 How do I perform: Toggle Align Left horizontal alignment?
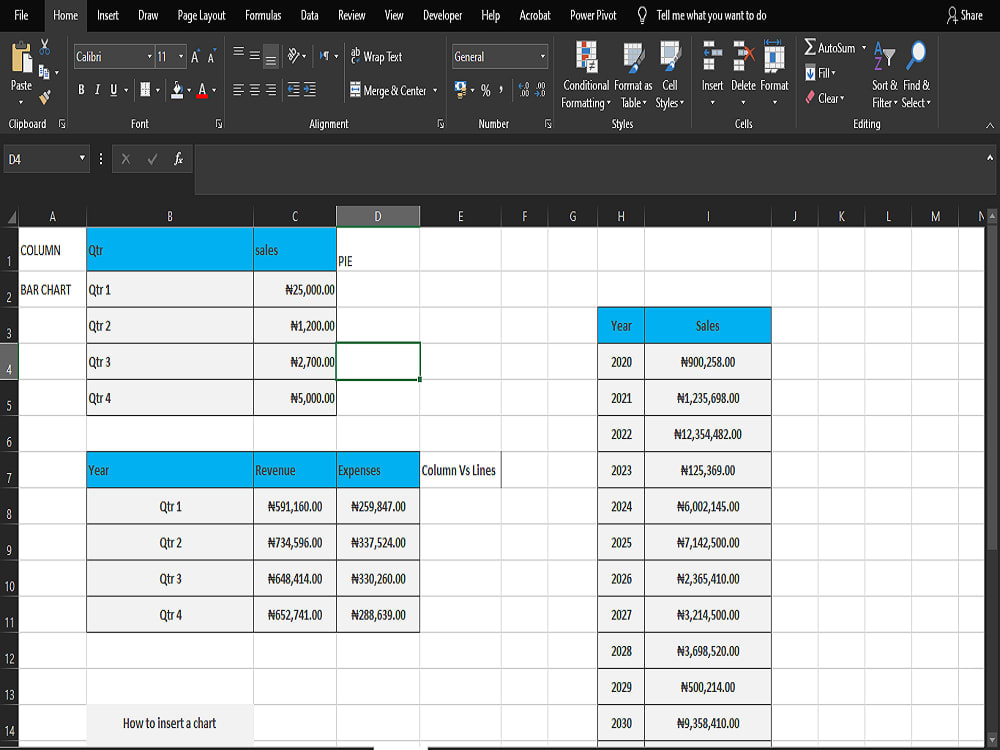click(x=238, y=90)
